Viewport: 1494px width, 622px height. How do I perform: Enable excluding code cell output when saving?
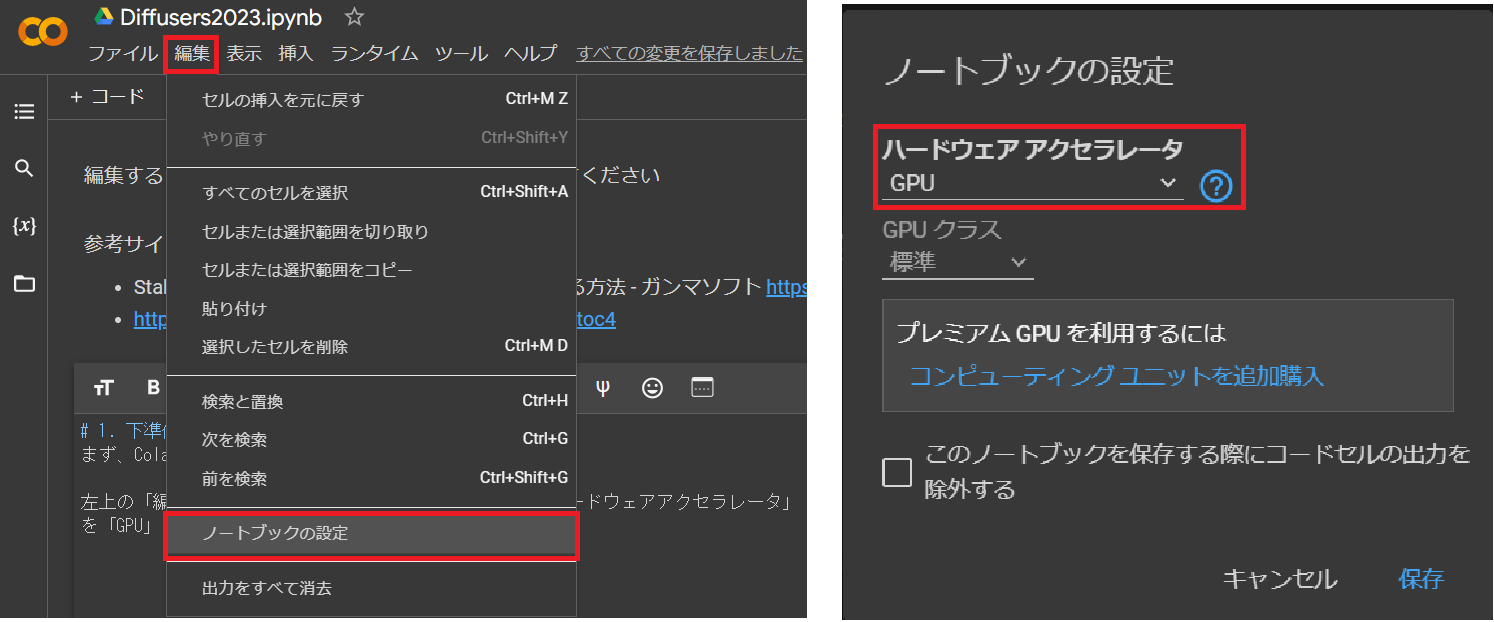point(897,472)
